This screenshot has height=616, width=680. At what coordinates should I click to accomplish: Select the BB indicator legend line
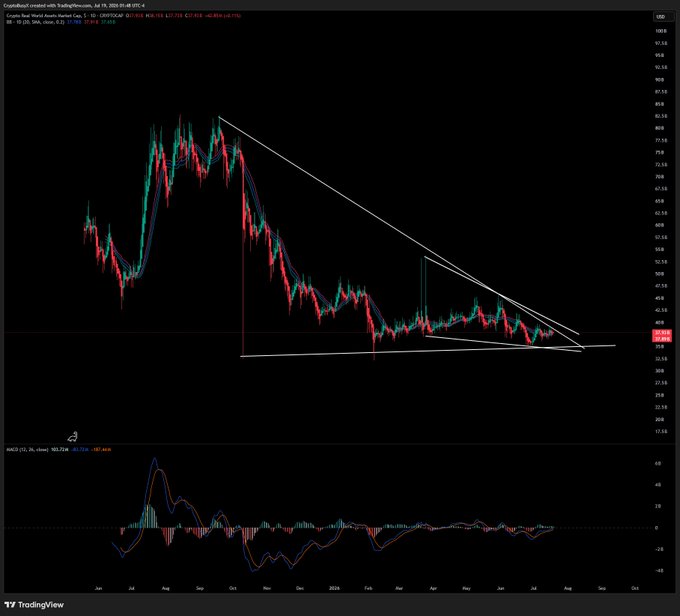(x=61, y=22)
